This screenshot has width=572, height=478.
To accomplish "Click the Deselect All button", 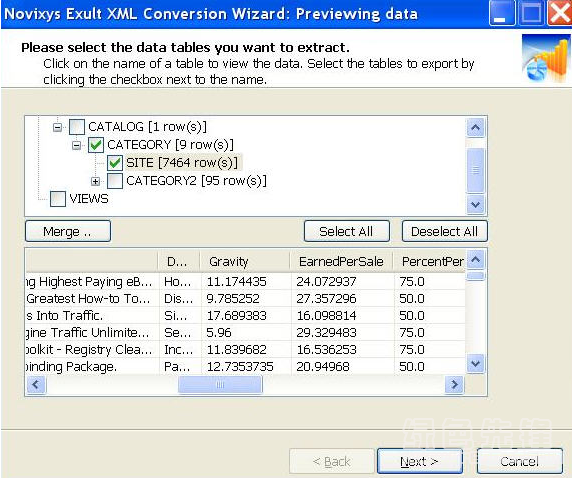I will click(x=444, y=231).
